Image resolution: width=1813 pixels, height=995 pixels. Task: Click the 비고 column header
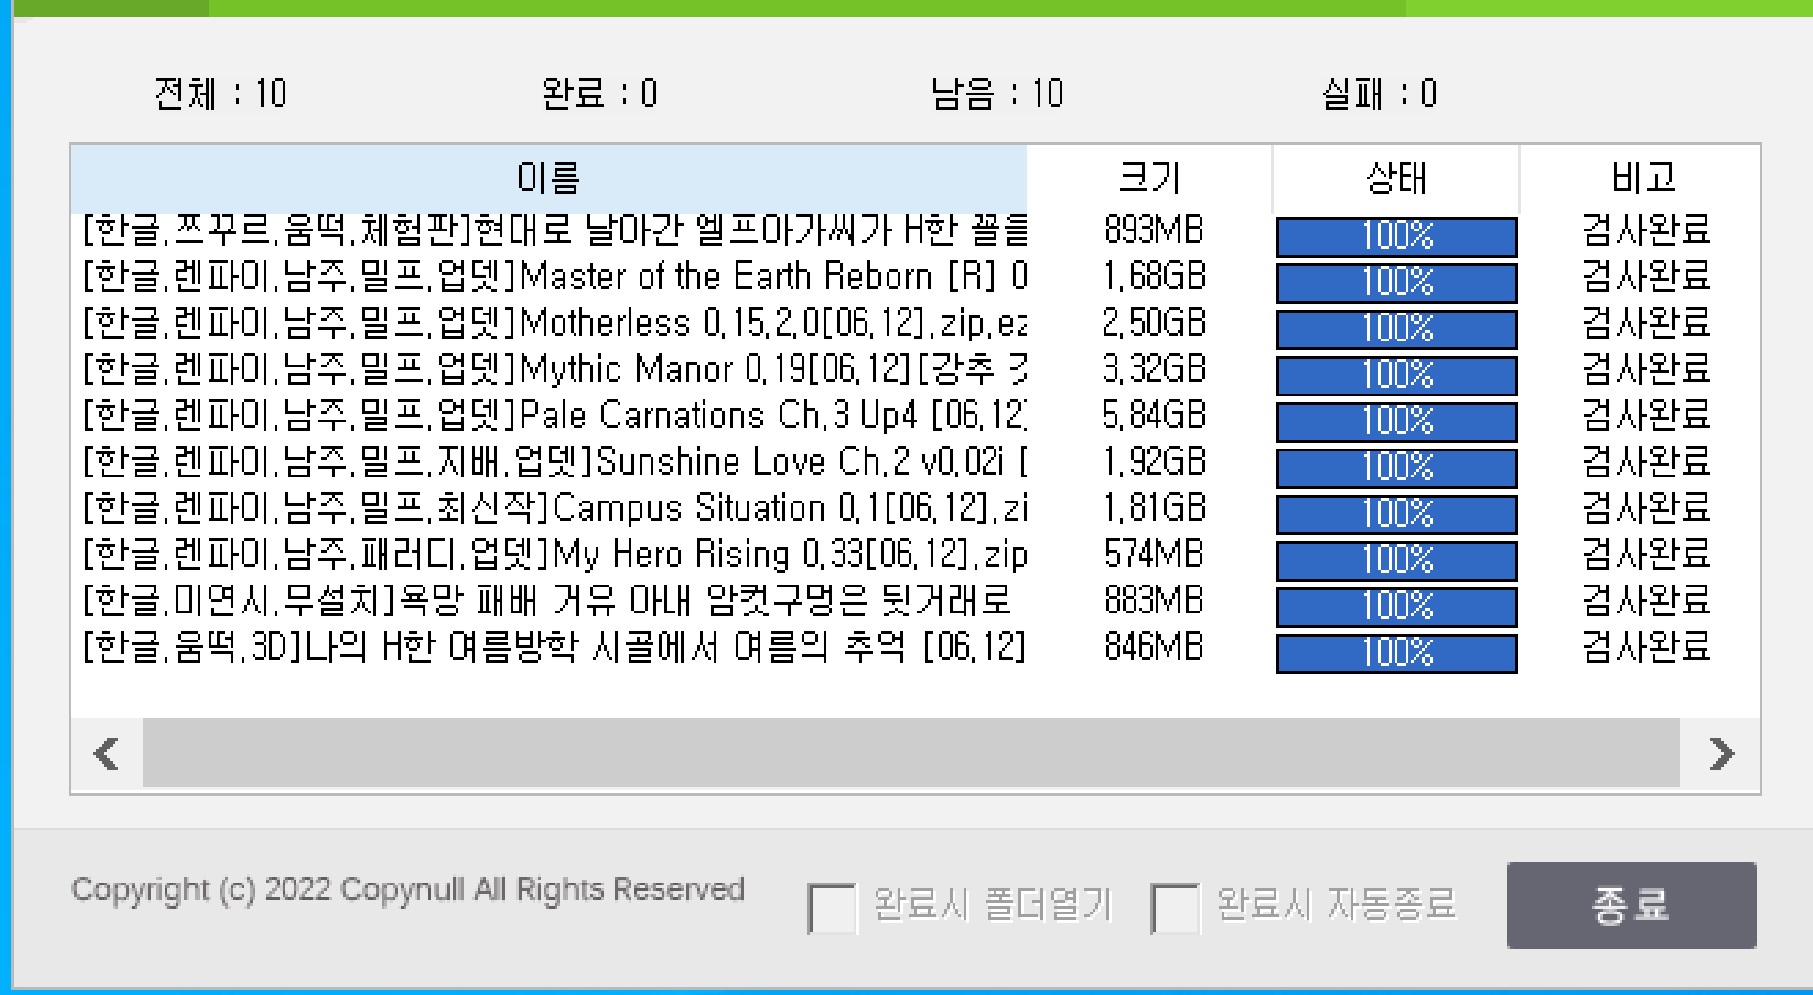1642,178
